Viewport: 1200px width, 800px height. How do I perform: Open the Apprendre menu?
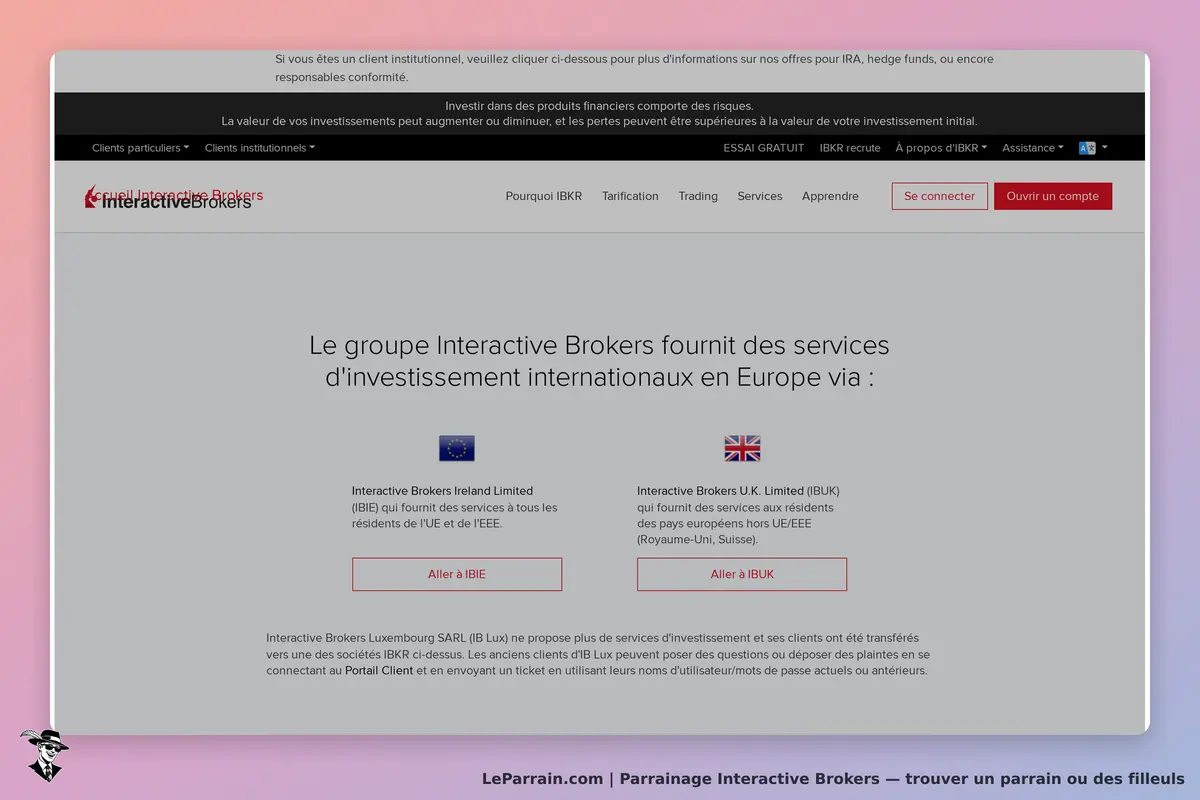tap(830, 196)
